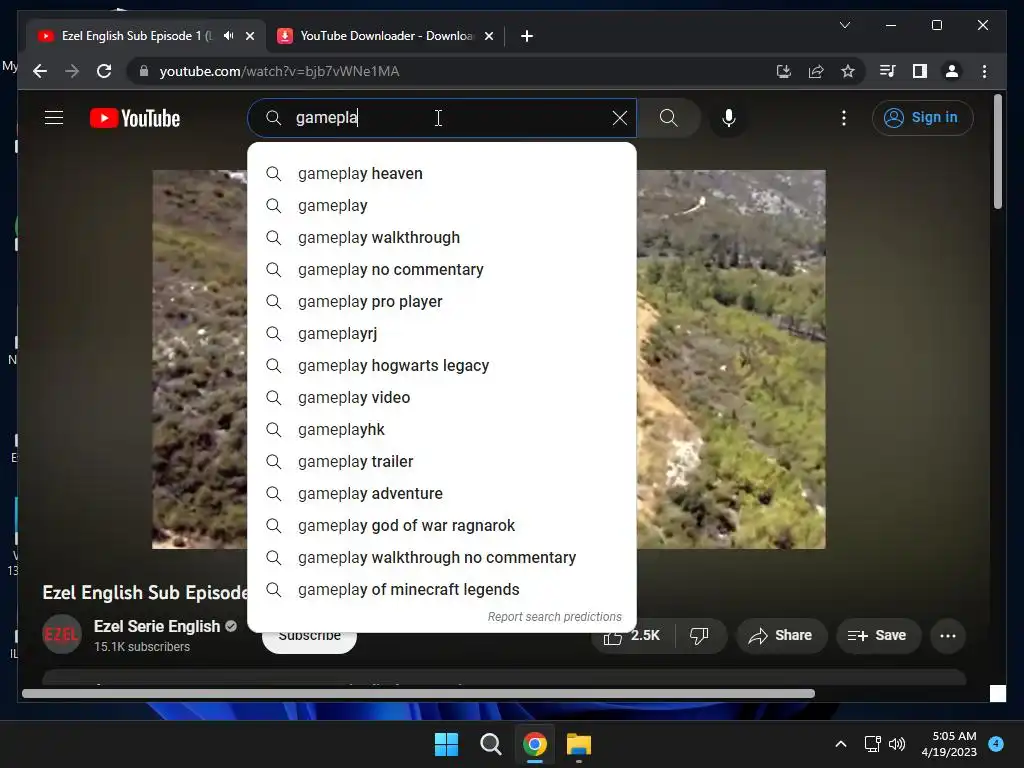The height and width of the screenshot is (768, 1024).
Task: Submit search with magnifier button
Action: click(x=669, y=118)
